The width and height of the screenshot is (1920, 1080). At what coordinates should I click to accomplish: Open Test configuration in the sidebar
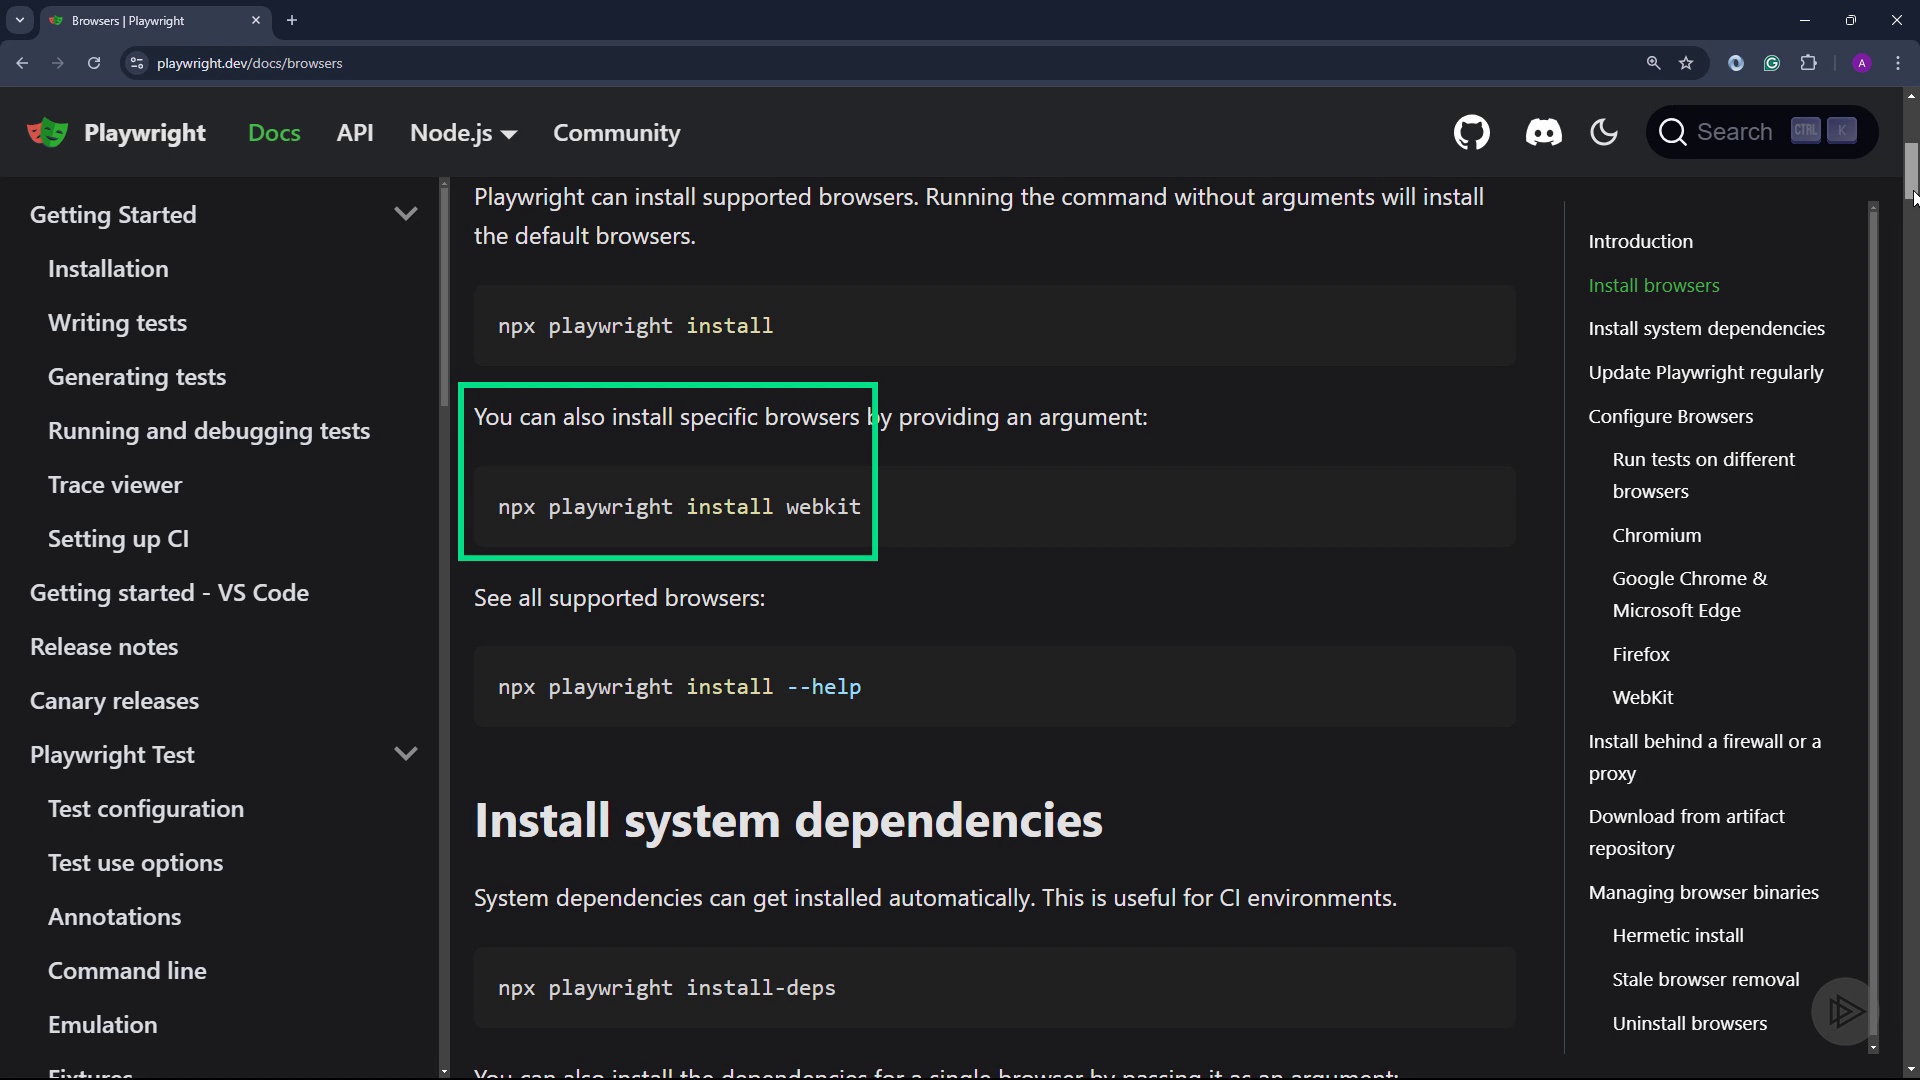coord(146,809)
